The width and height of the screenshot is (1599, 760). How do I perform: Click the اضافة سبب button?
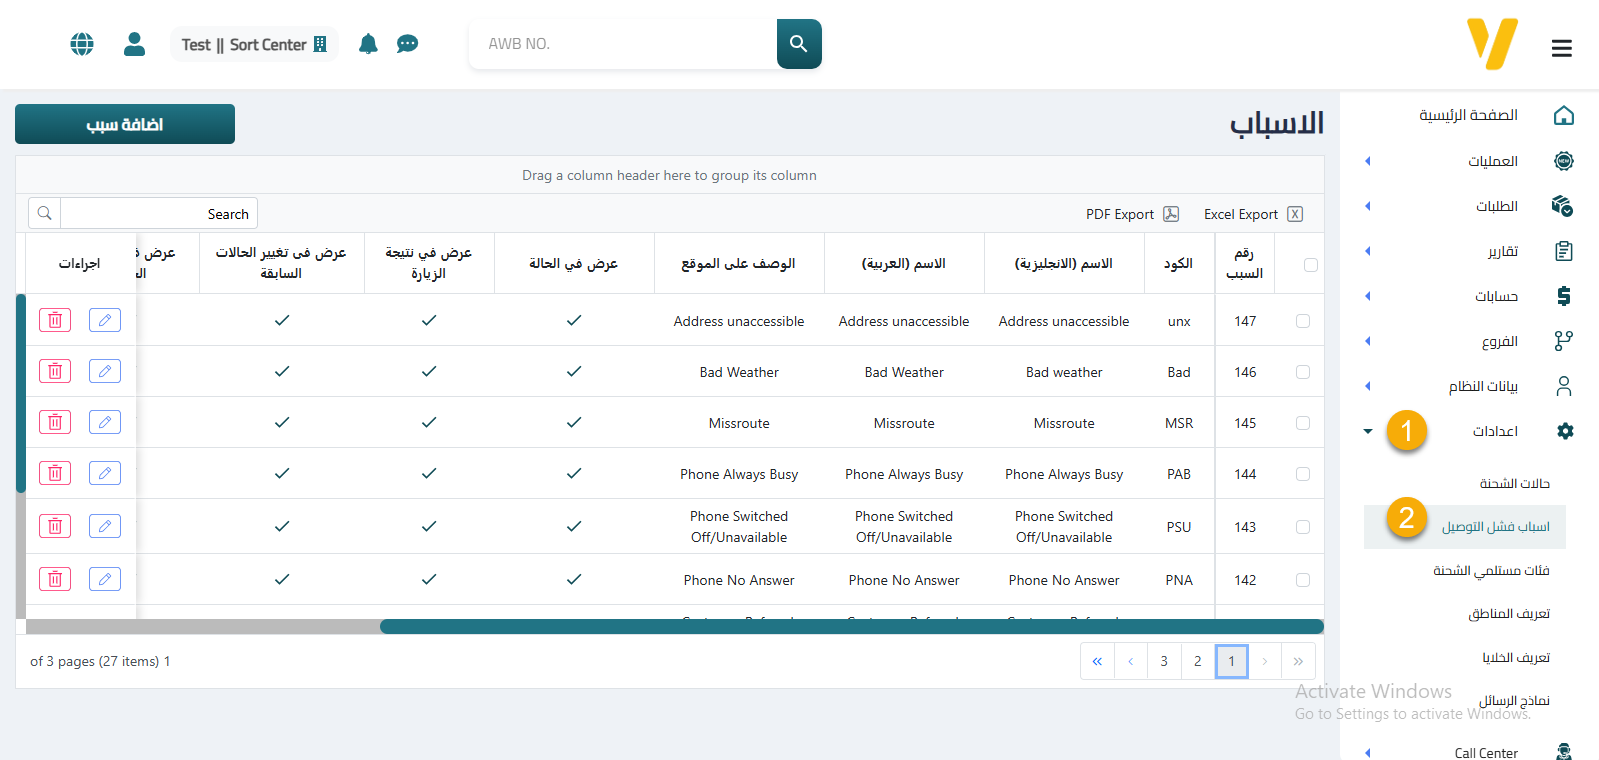click(125, 124)
